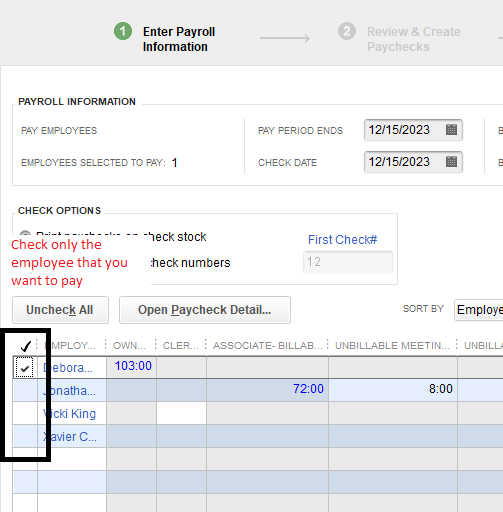Open the Pay Period Ends calendar icon

tap(451, 130)
